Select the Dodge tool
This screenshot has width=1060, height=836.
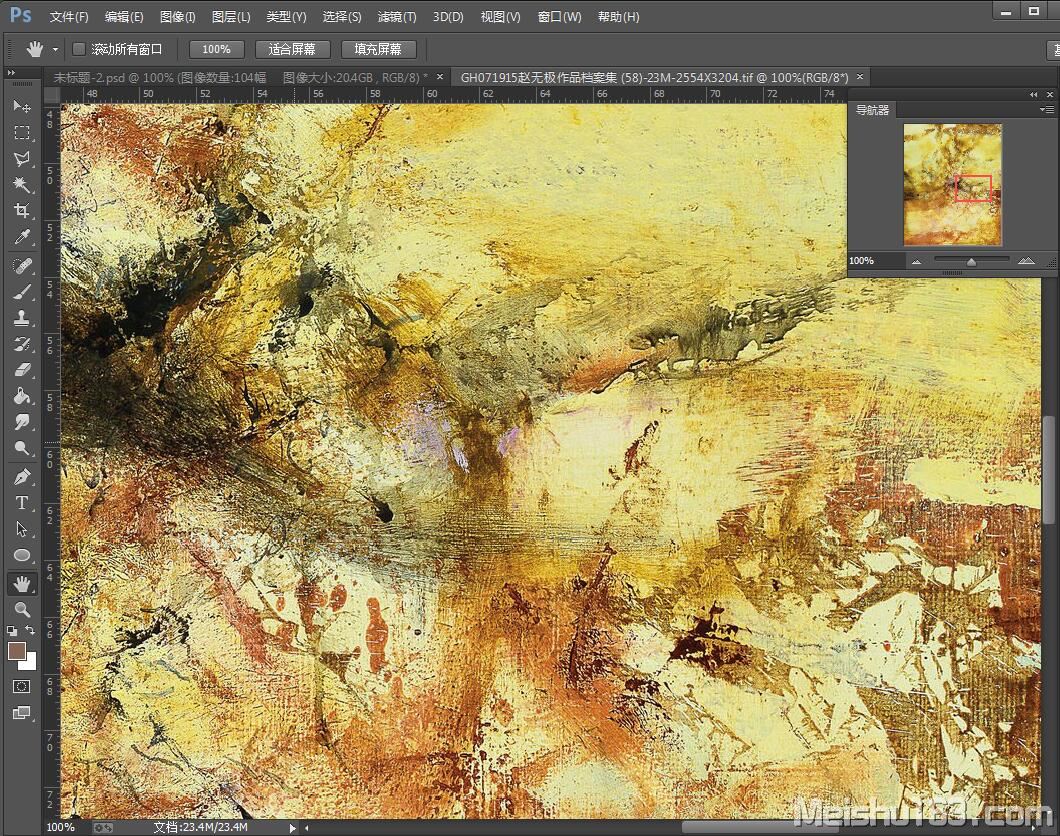[x=22, y=447]
